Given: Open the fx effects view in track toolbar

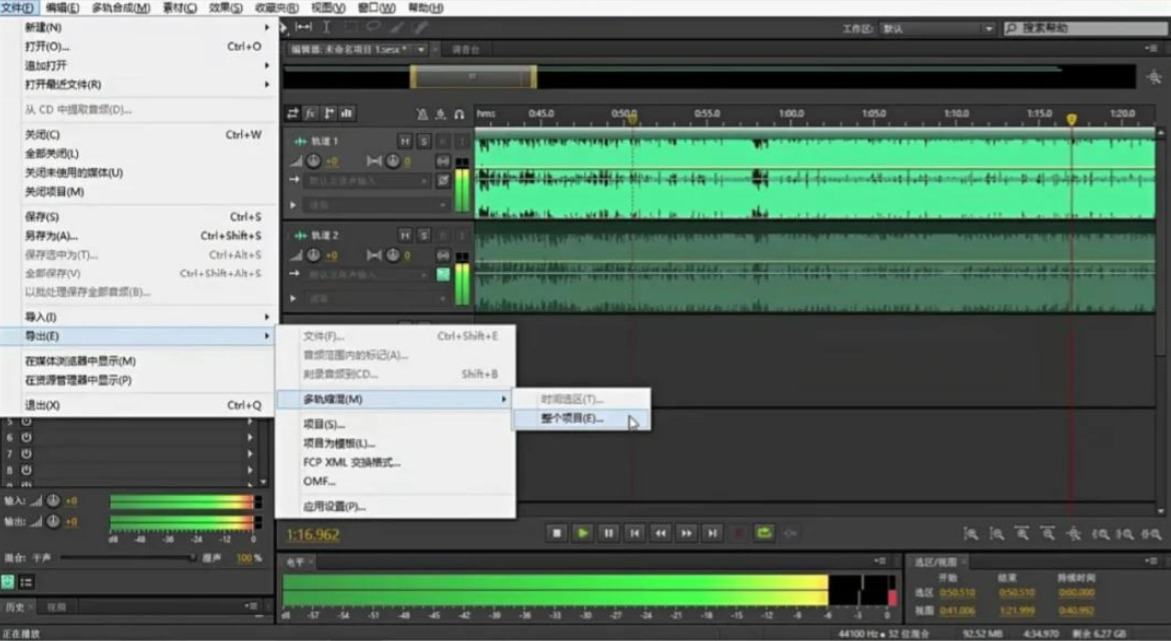Looking at the screenshot, I should point(310,114).
